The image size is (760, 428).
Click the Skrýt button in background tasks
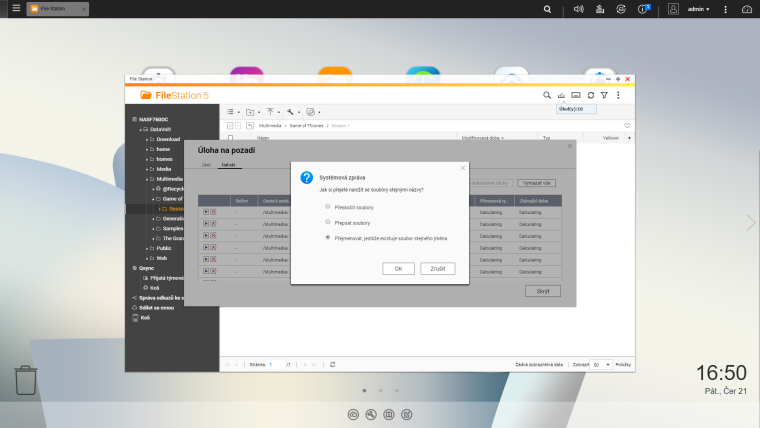click(543, 291)
